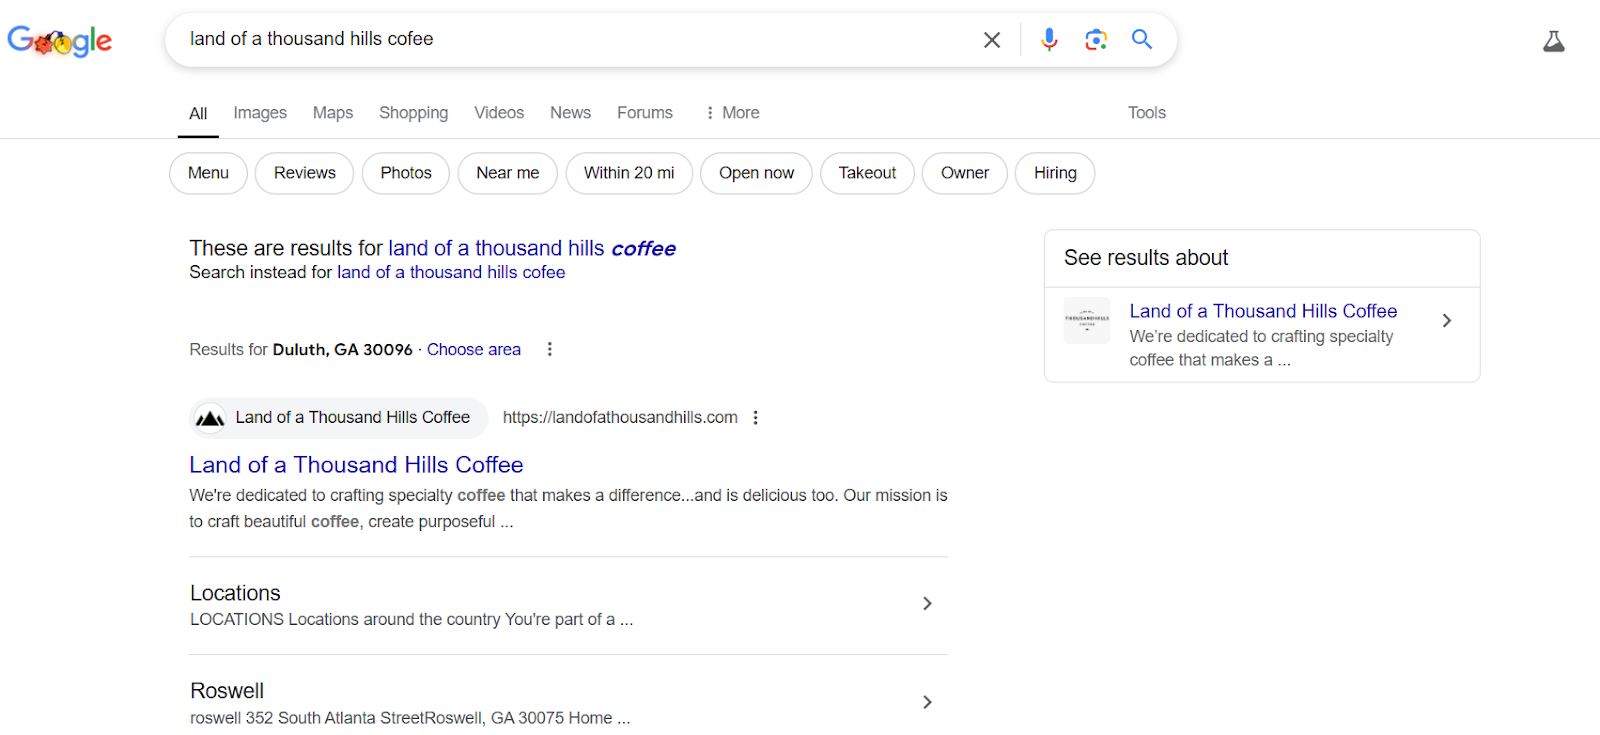Start voice search with microphone icon
Image resolution: width=1600 pixels, height=735 pixels.
[x=1049, y=40]
